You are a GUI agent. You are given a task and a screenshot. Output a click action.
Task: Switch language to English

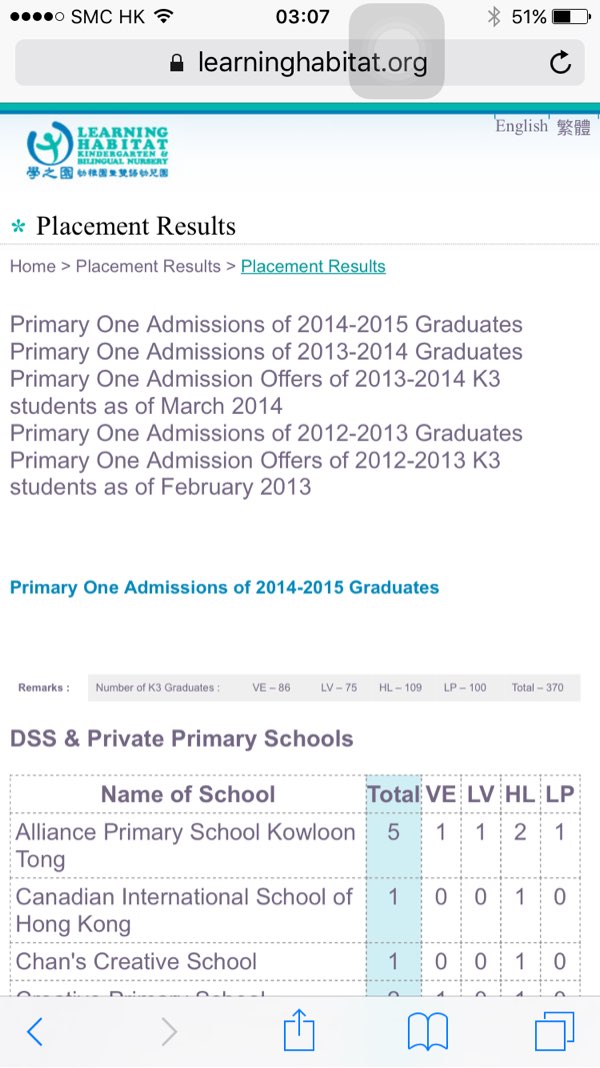(521, 126)
